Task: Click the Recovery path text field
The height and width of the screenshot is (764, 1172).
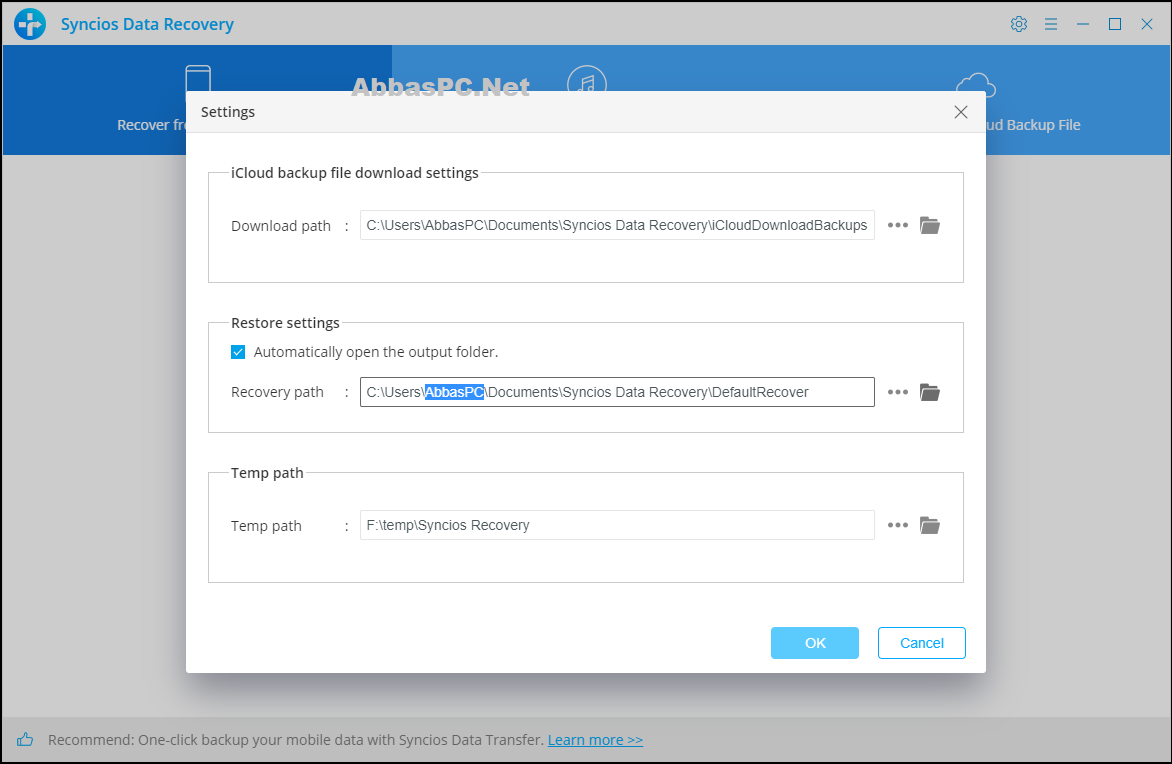Action: pos(617,392)
